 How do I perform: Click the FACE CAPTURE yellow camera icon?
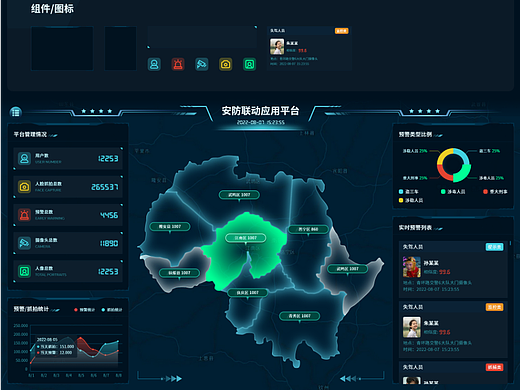pos(24,187)
